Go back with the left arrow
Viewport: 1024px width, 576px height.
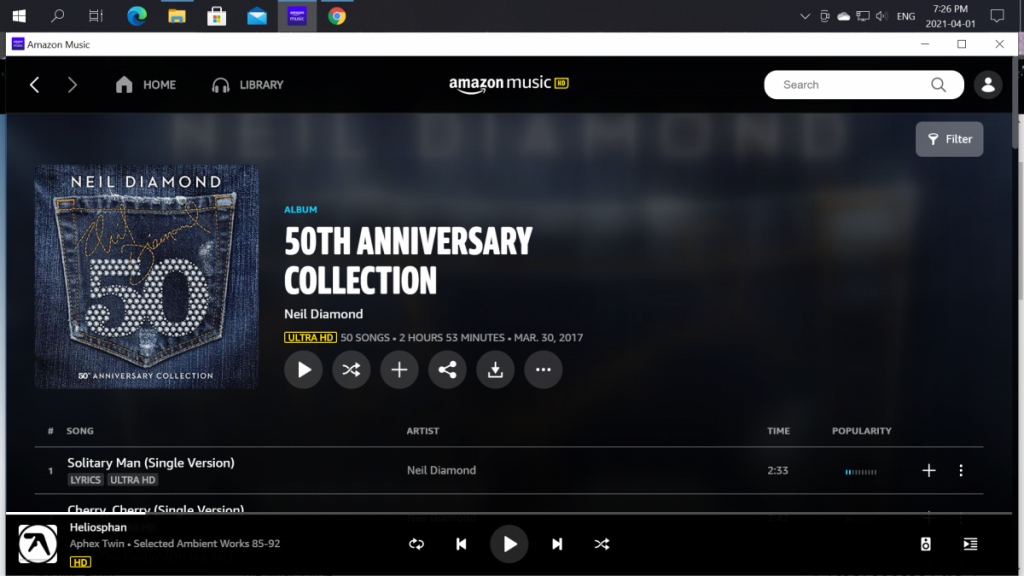(x=35, y=85)
